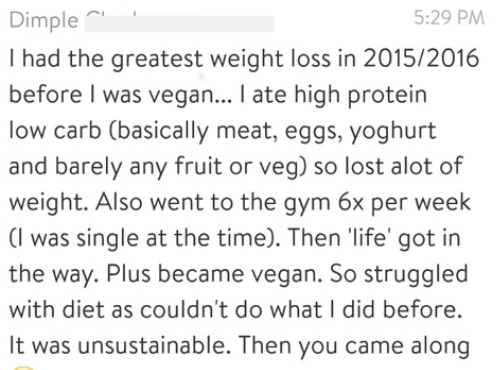Screen dimensions: 498x370
Task: Click the phrase 'greatest weight loss'
Action: (x=220, y=59)
